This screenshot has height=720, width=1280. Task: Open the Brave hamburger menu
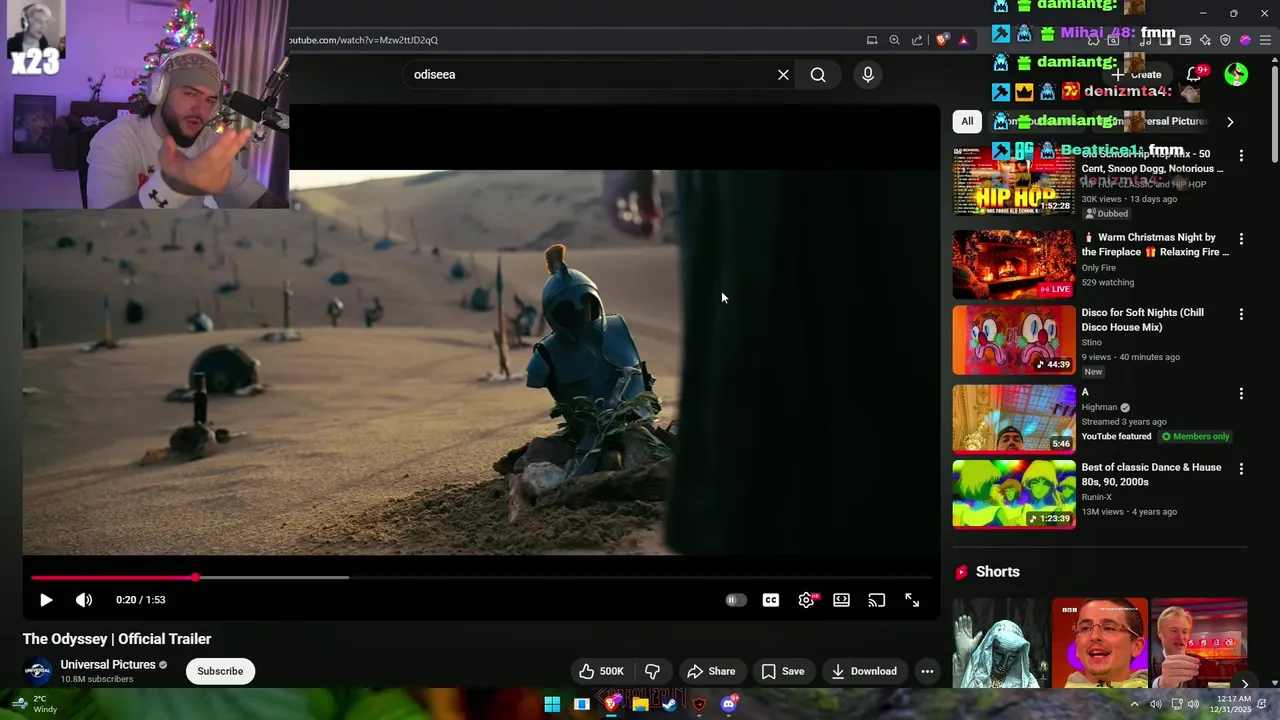1265,40
